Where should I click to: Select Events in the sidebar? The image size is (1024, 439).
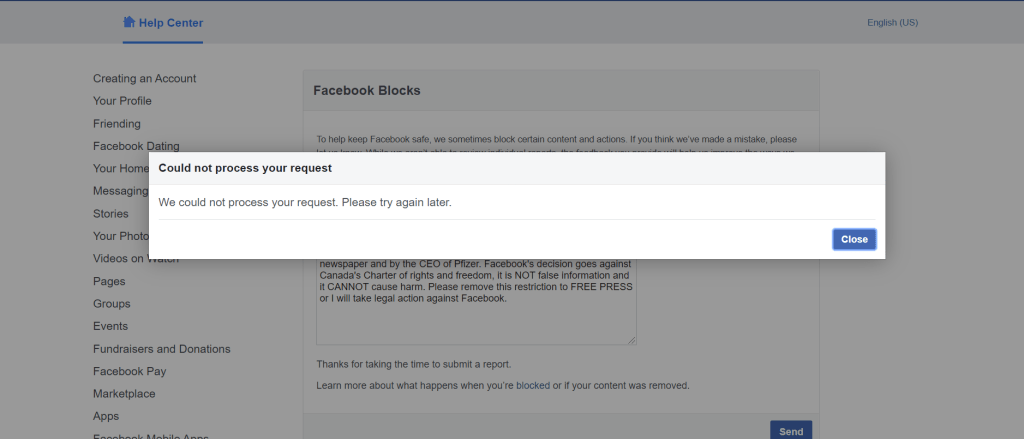coord(110,326)
